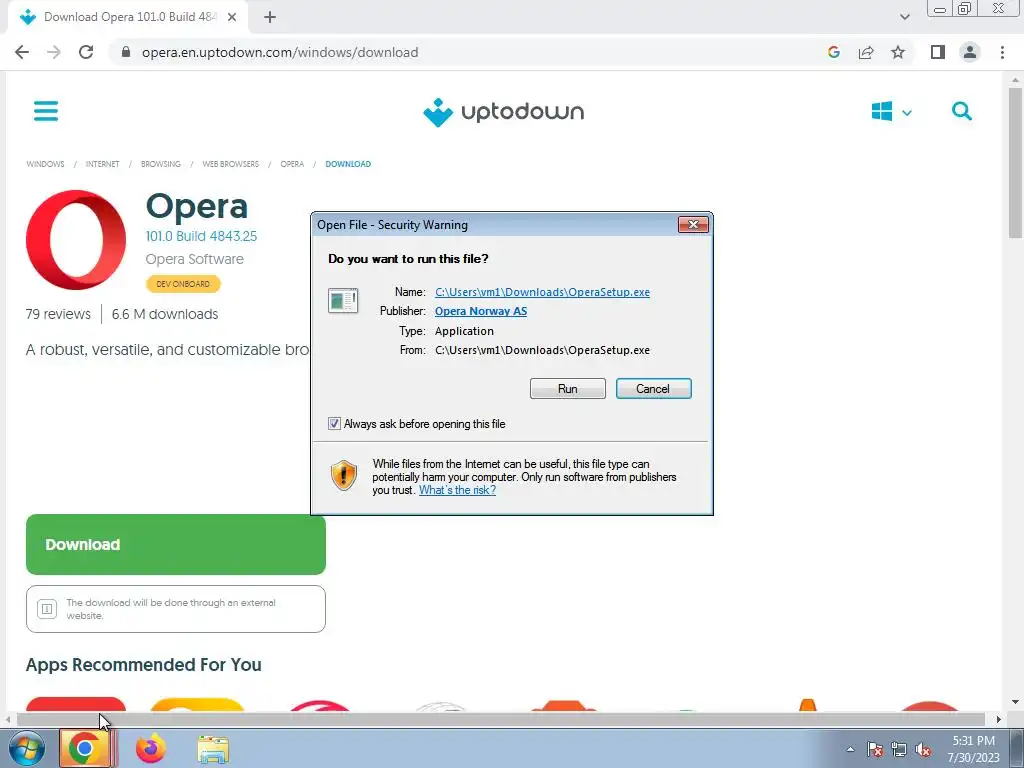Image resolution: width=1024 pixels, height=768 pixels.
Task: Click the DEV ONBOARD badge
Action: coord(183,284)
